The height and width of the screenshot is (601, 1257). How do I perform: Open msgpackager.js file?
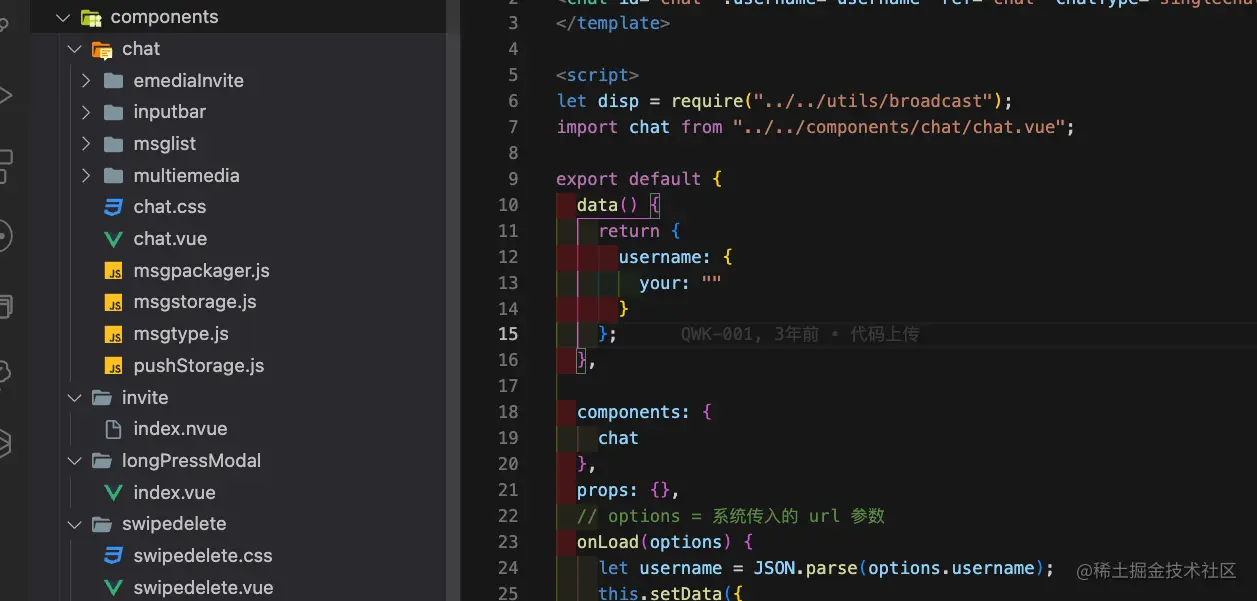(x=201, y=271)
